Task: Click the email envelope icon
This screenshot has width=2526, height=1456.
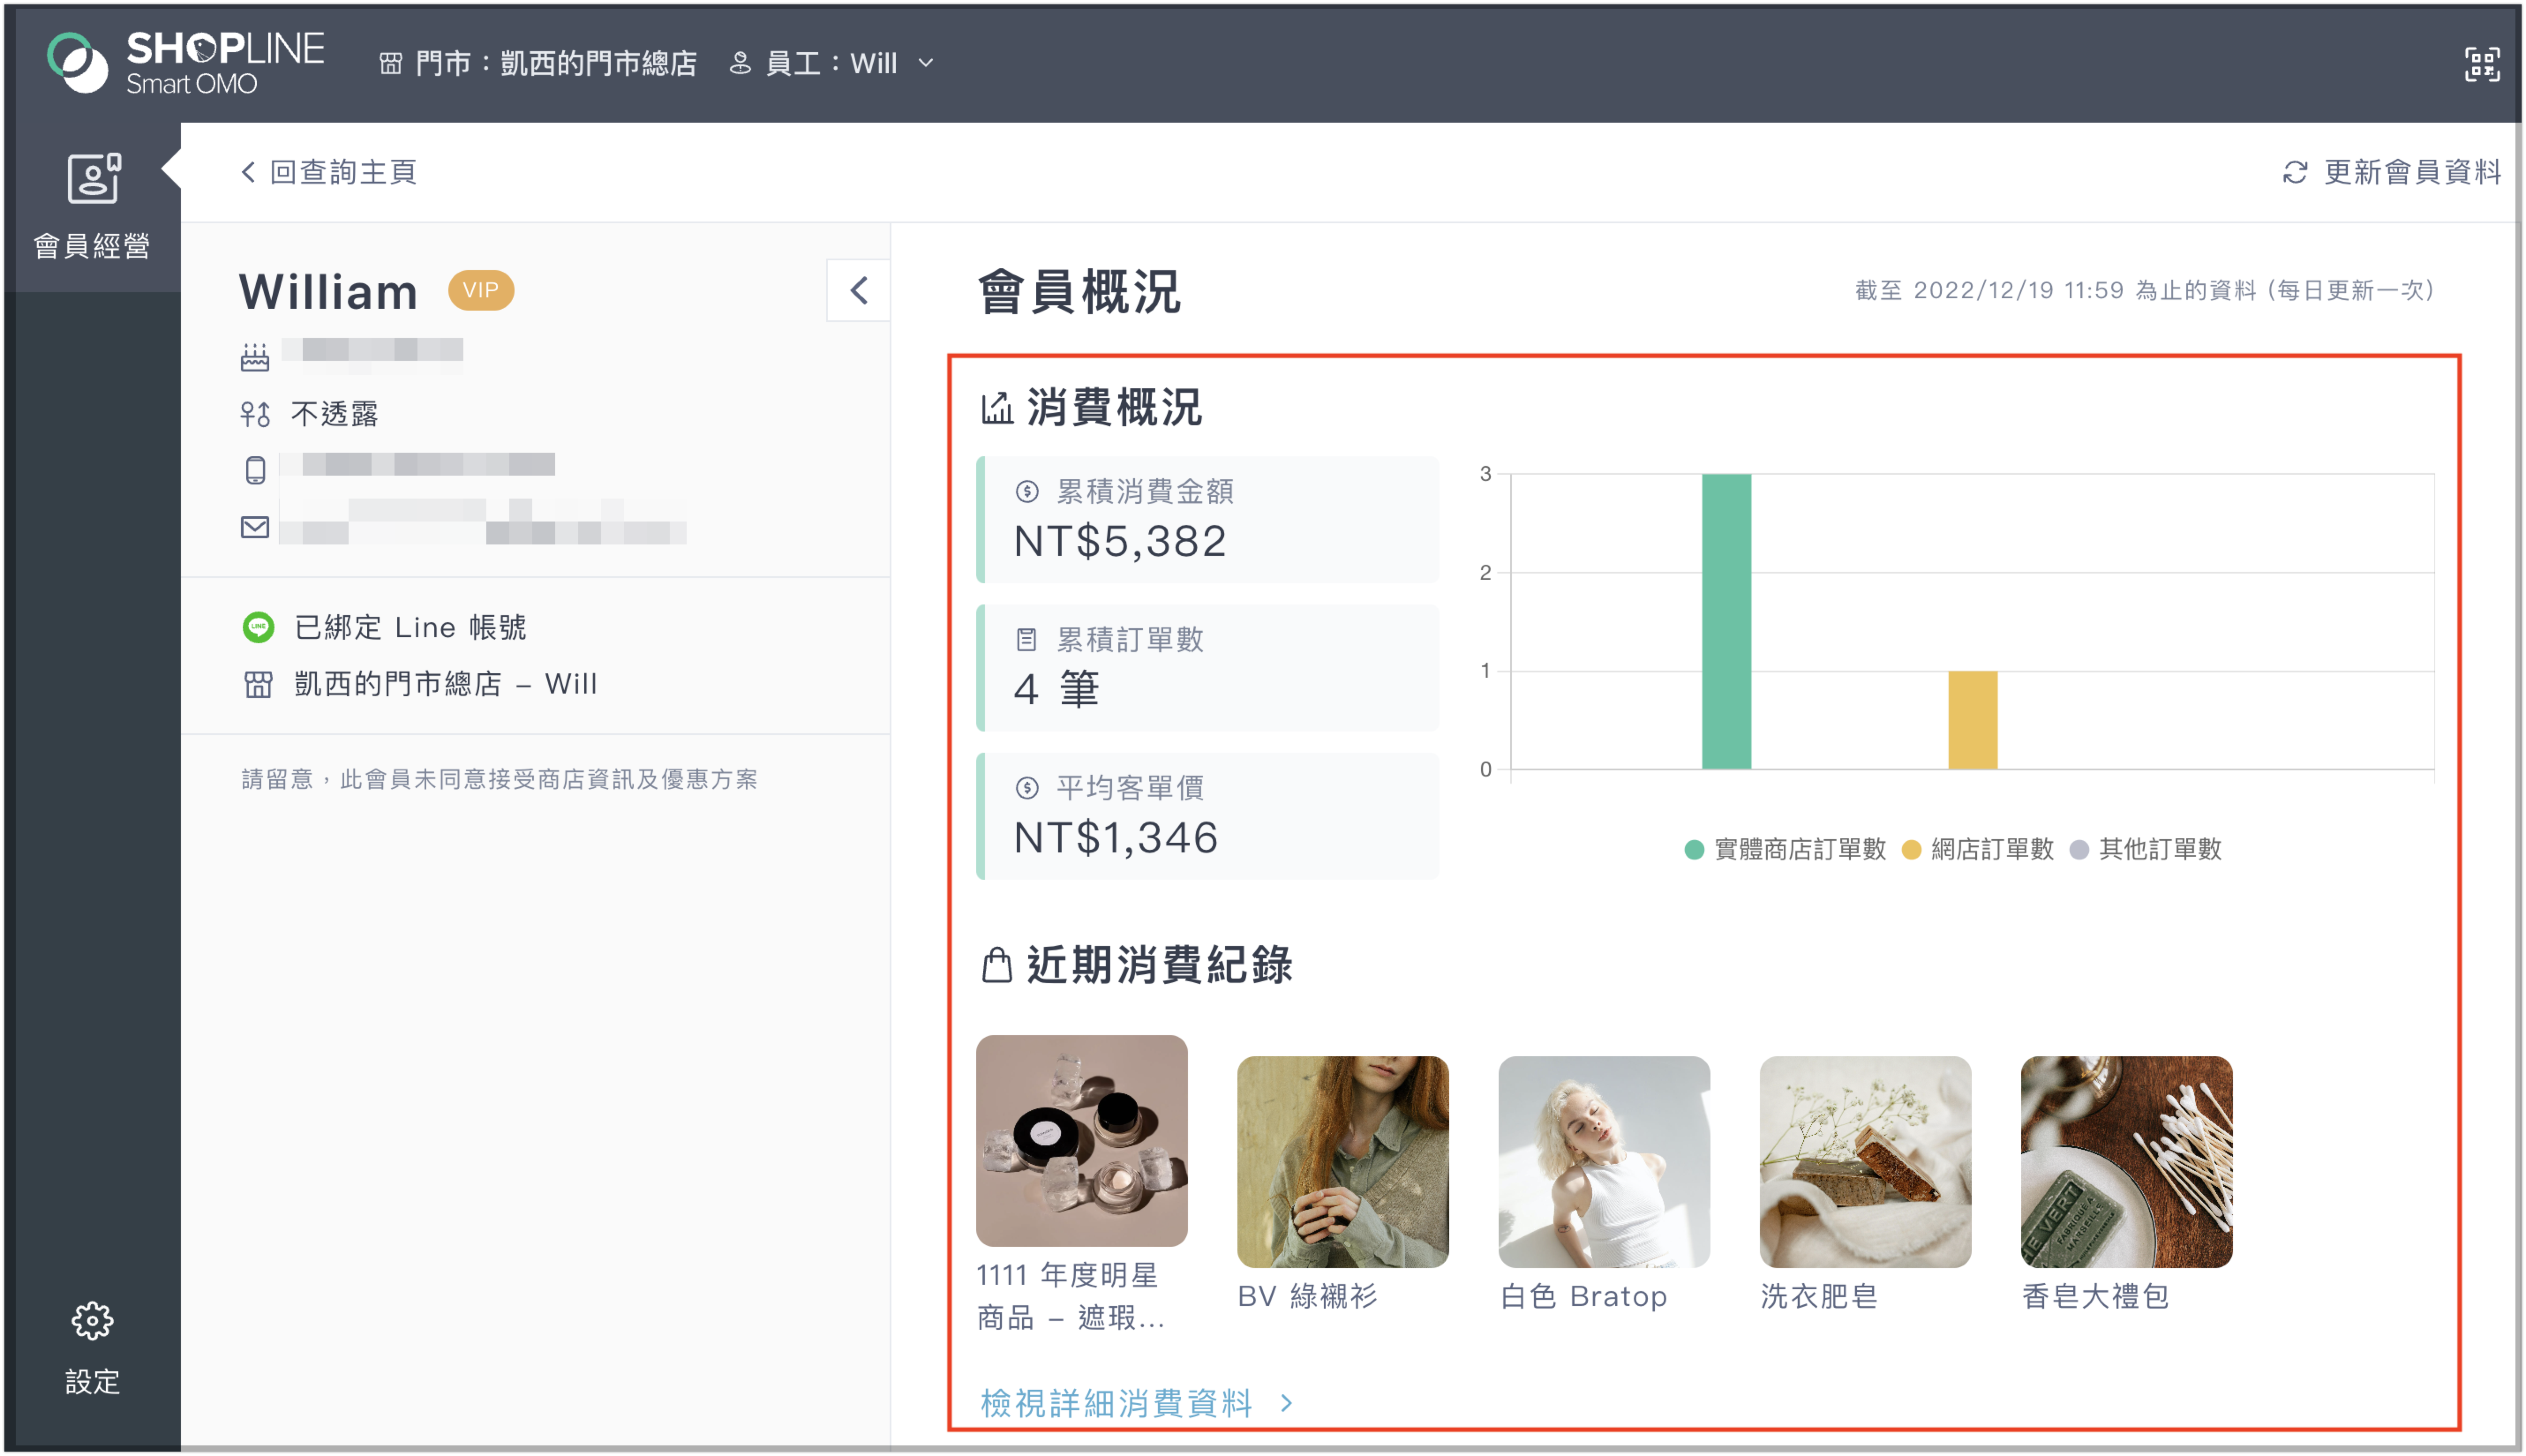Action: point(255,527)
